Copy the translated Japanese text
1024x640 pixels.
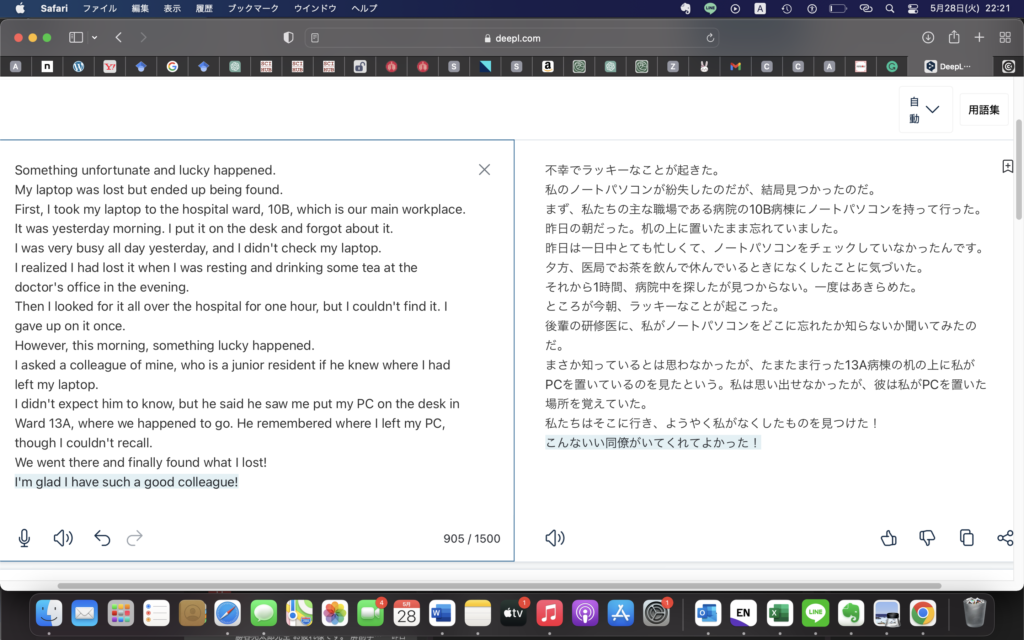coord(966,538)
